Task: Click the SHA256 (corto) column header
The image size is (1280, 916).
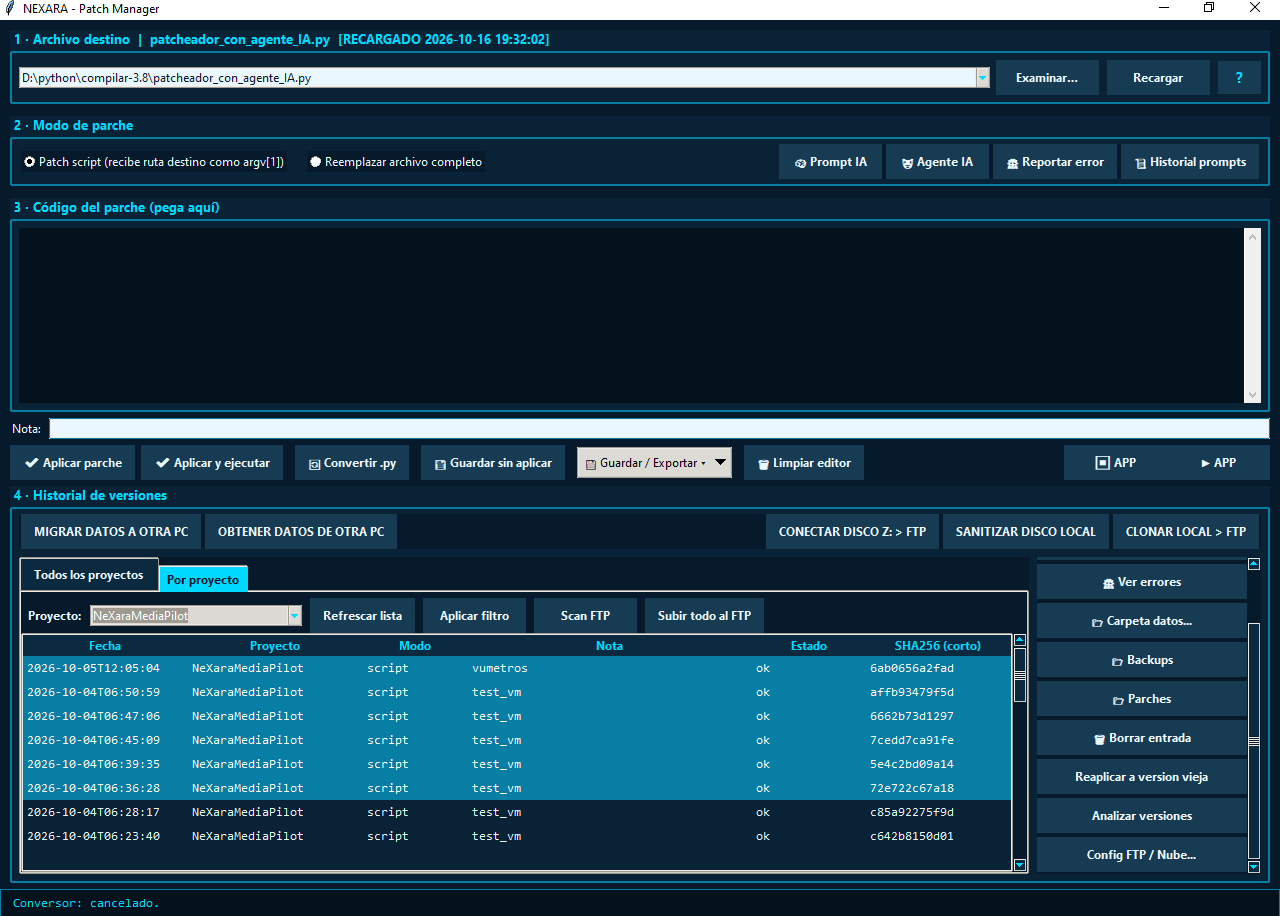Action: tap(937, 646)
